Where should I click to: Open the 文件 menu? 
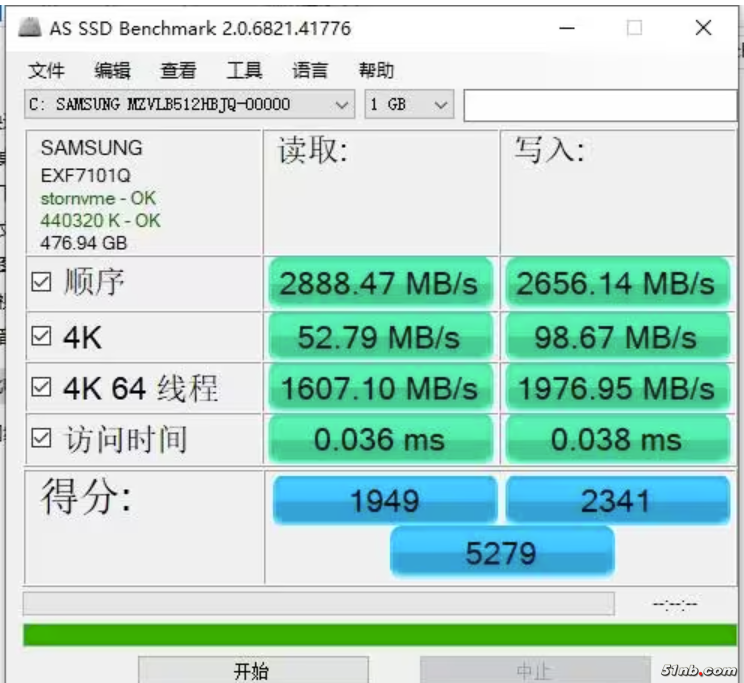(x=47, y=70)
